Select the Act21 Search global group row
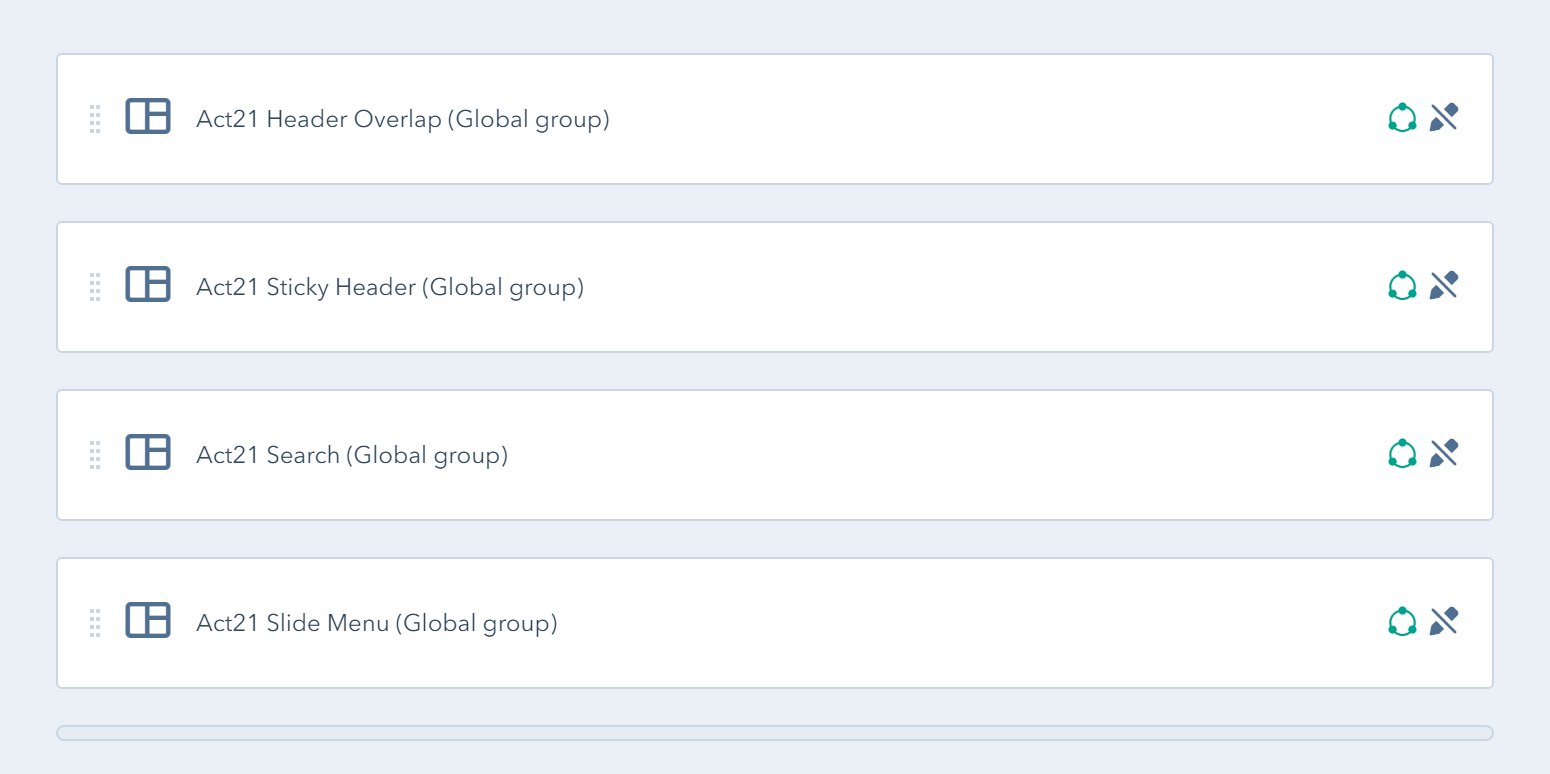 coord(352,455)
